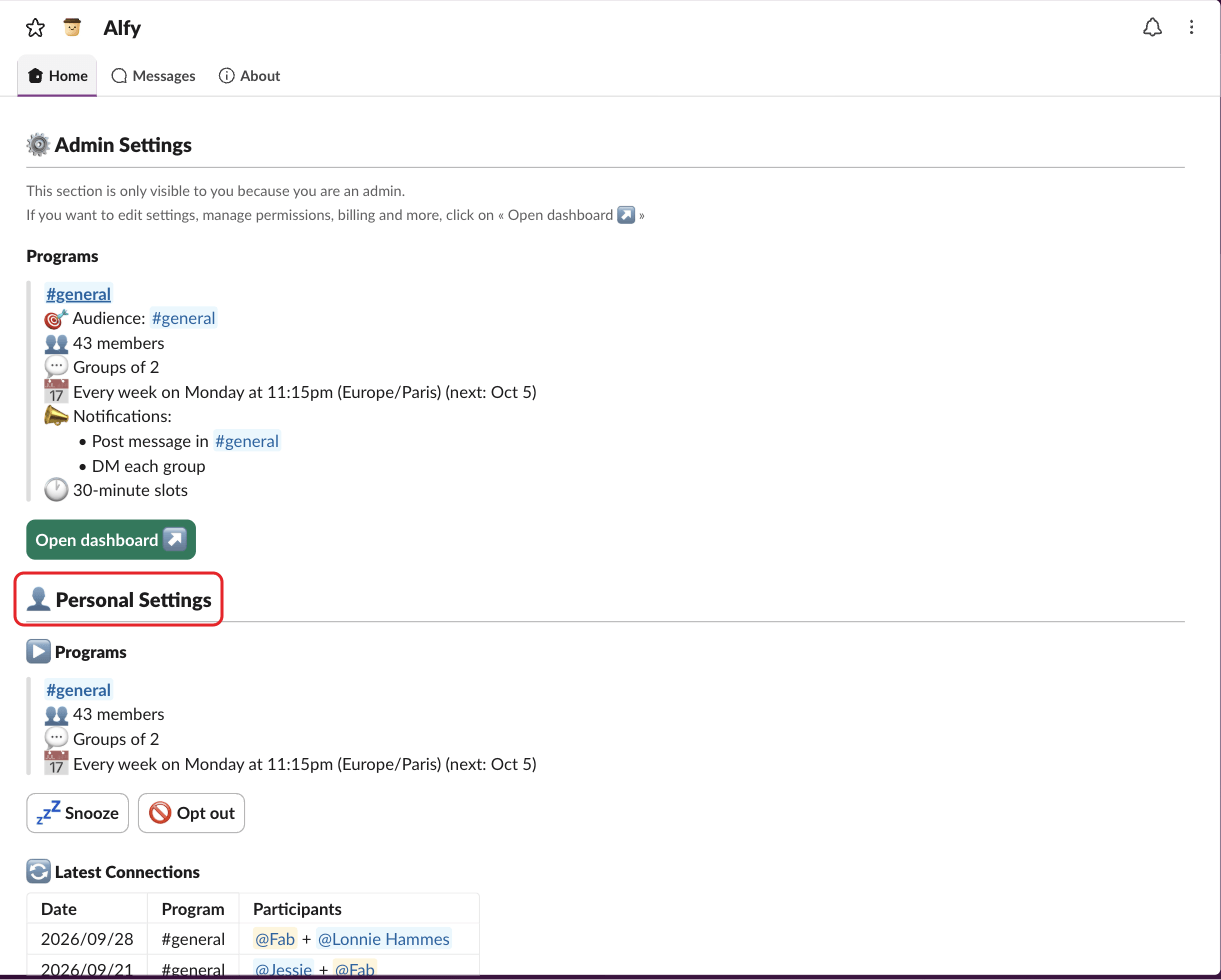
Task: Open the three-dot more options menu
Action: click(1191, 28)
